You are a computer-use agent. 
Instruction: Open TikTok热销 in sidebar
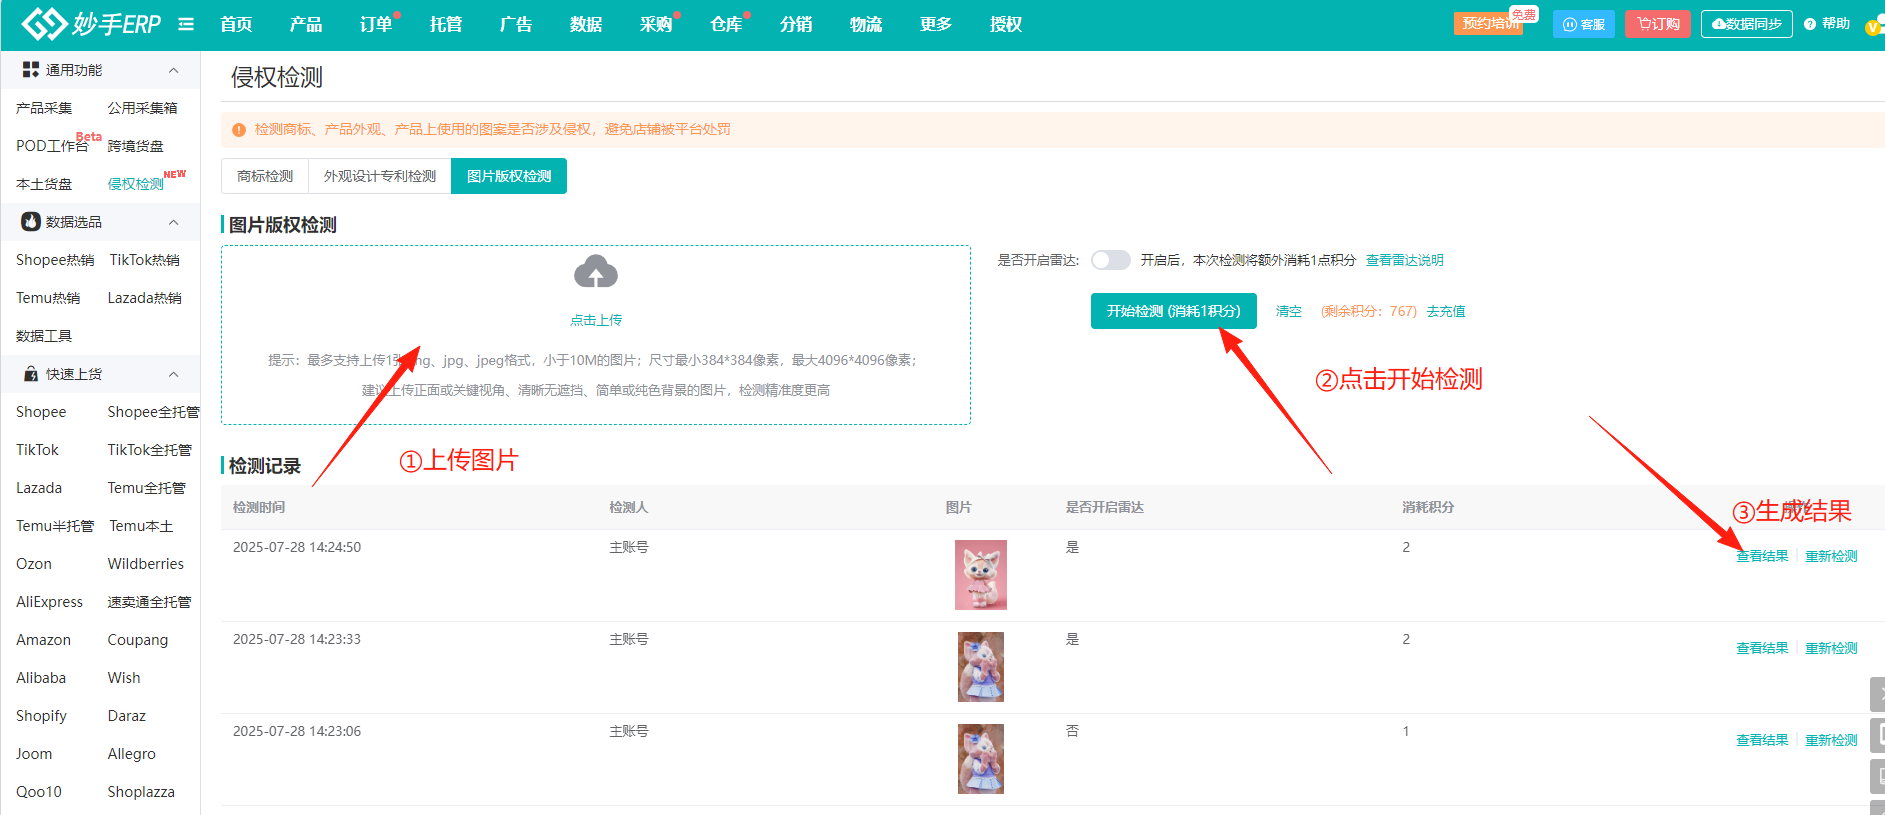point(145,260)
